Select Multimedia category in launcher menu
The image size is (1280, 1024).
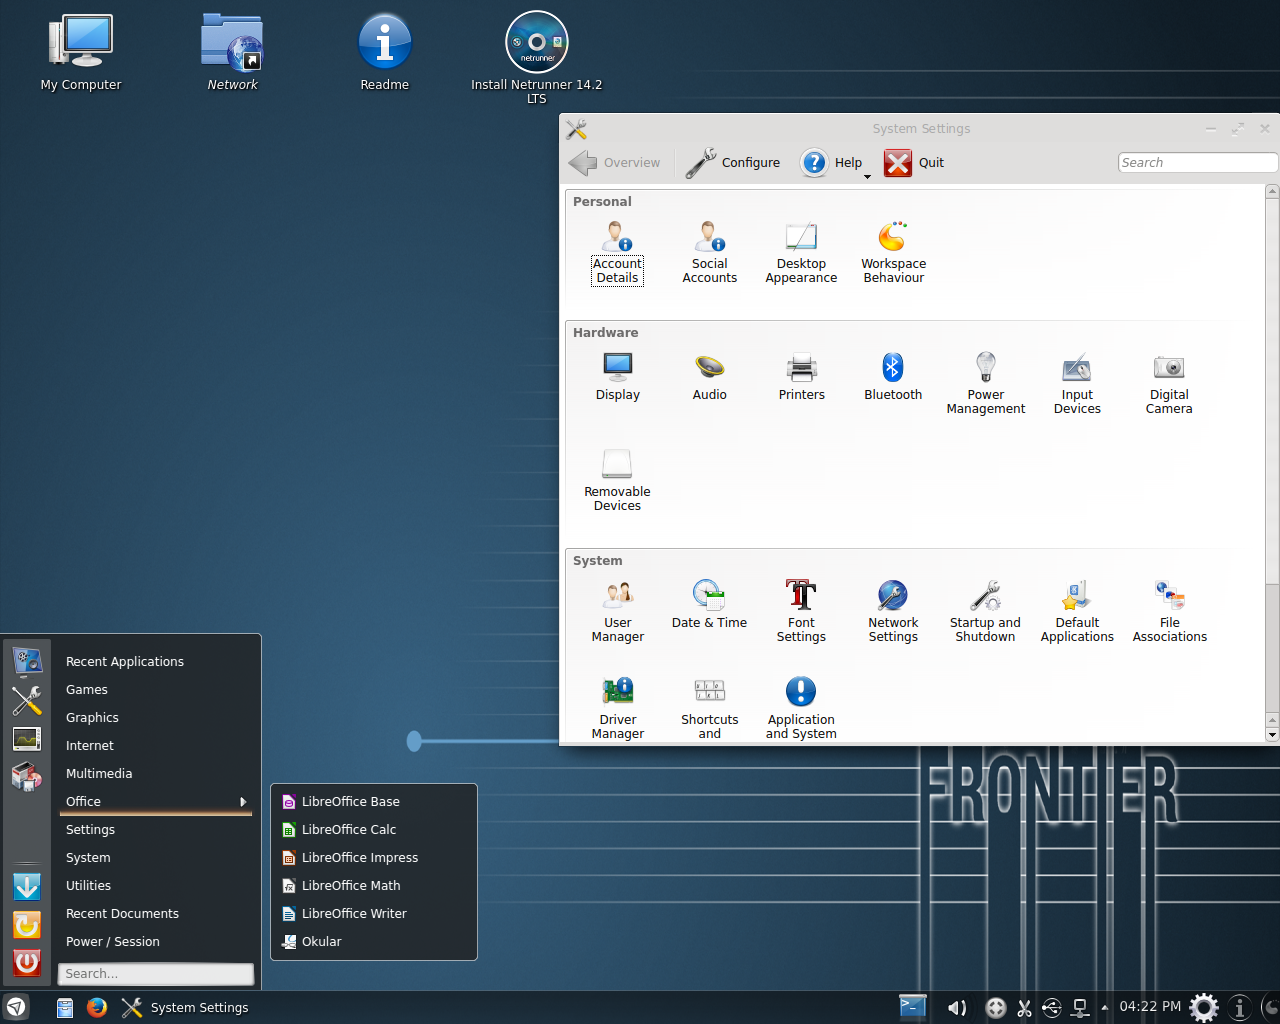(155, 774)
